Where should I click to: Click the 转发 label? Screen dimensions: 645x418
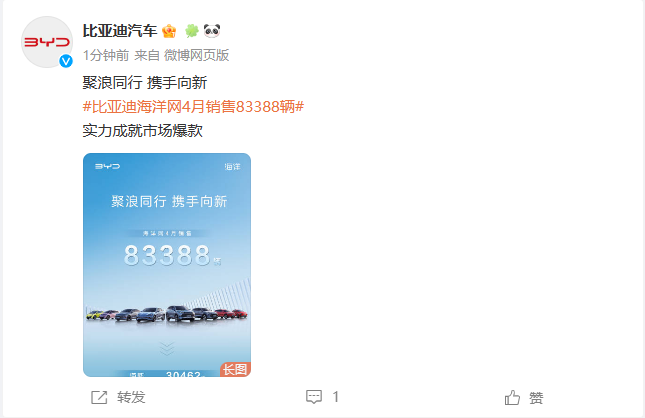pyautogui.click(x=131, y=397)
